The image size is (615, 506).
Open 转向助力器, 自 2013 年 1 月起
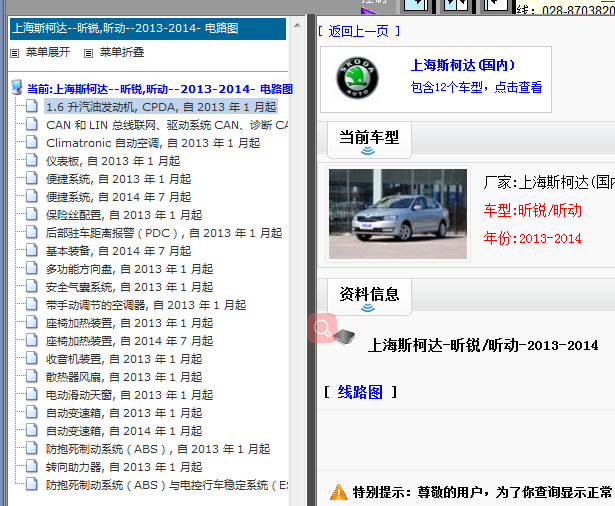point(124,467)
